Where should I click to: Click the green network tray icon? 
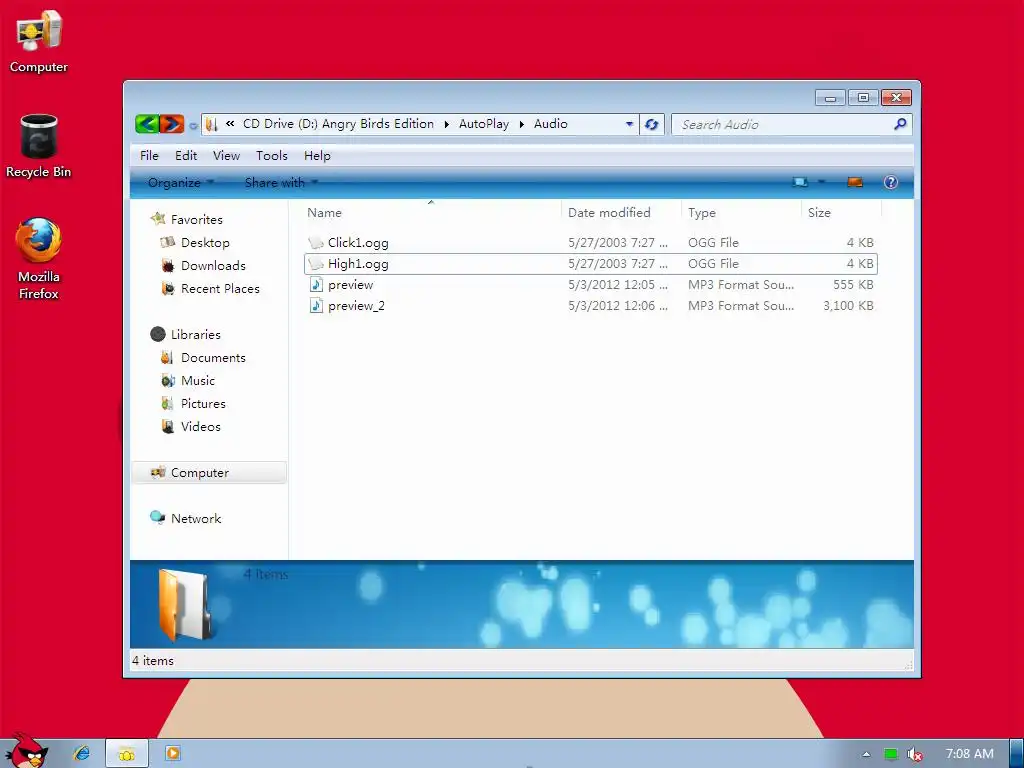tap(890, 754)
